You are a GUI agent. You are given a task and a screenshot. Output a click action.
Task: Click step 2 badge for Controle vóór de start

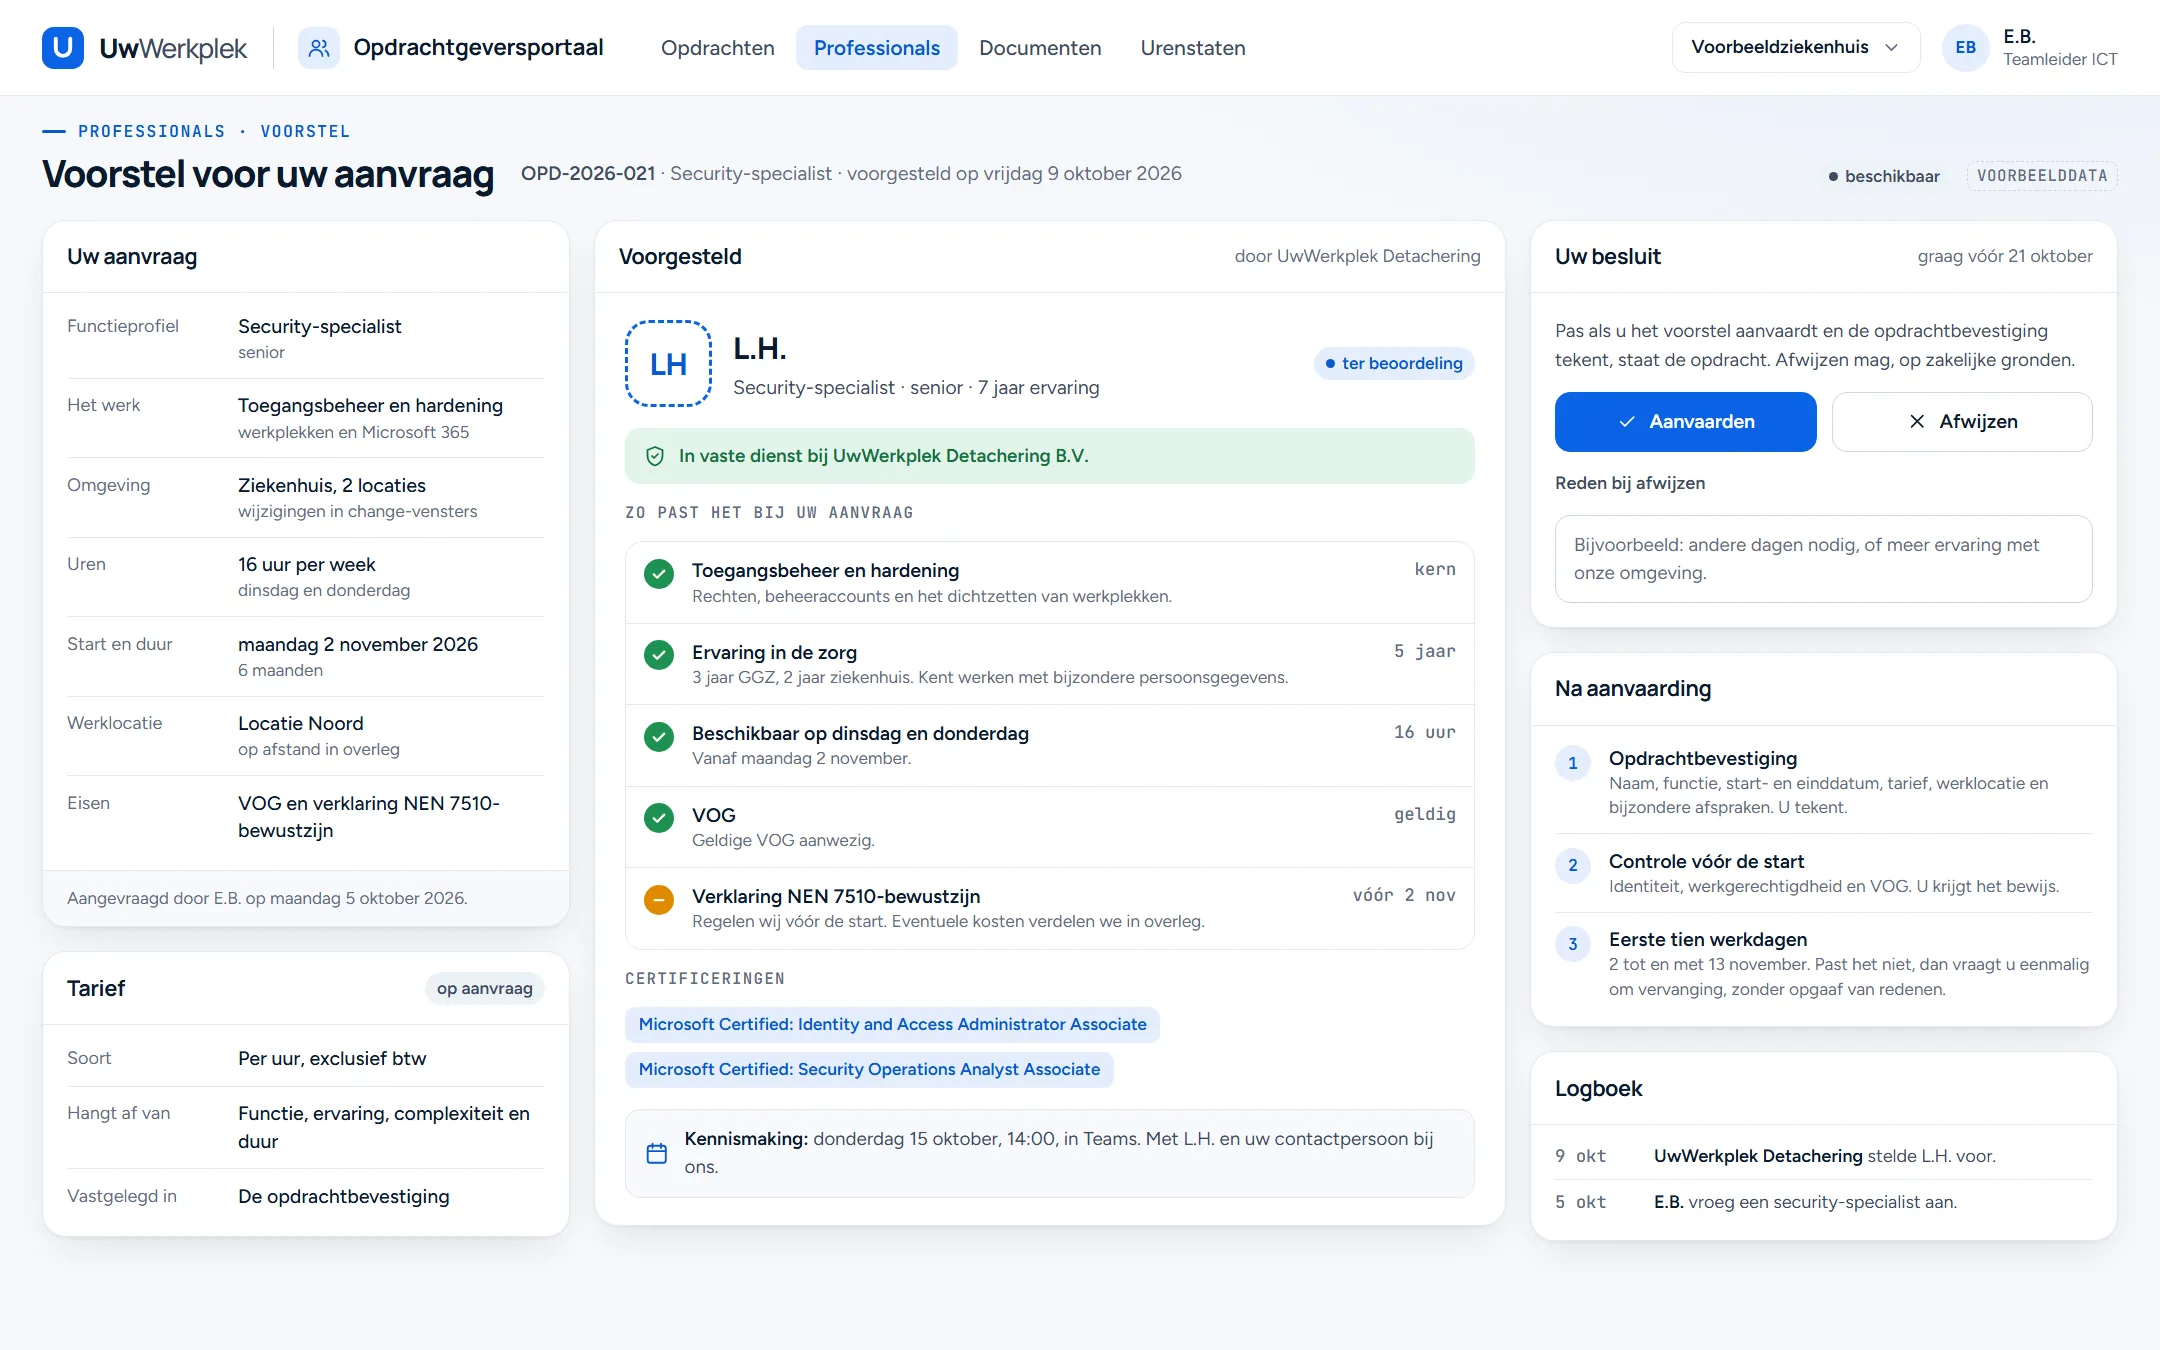pos(1573,865)
